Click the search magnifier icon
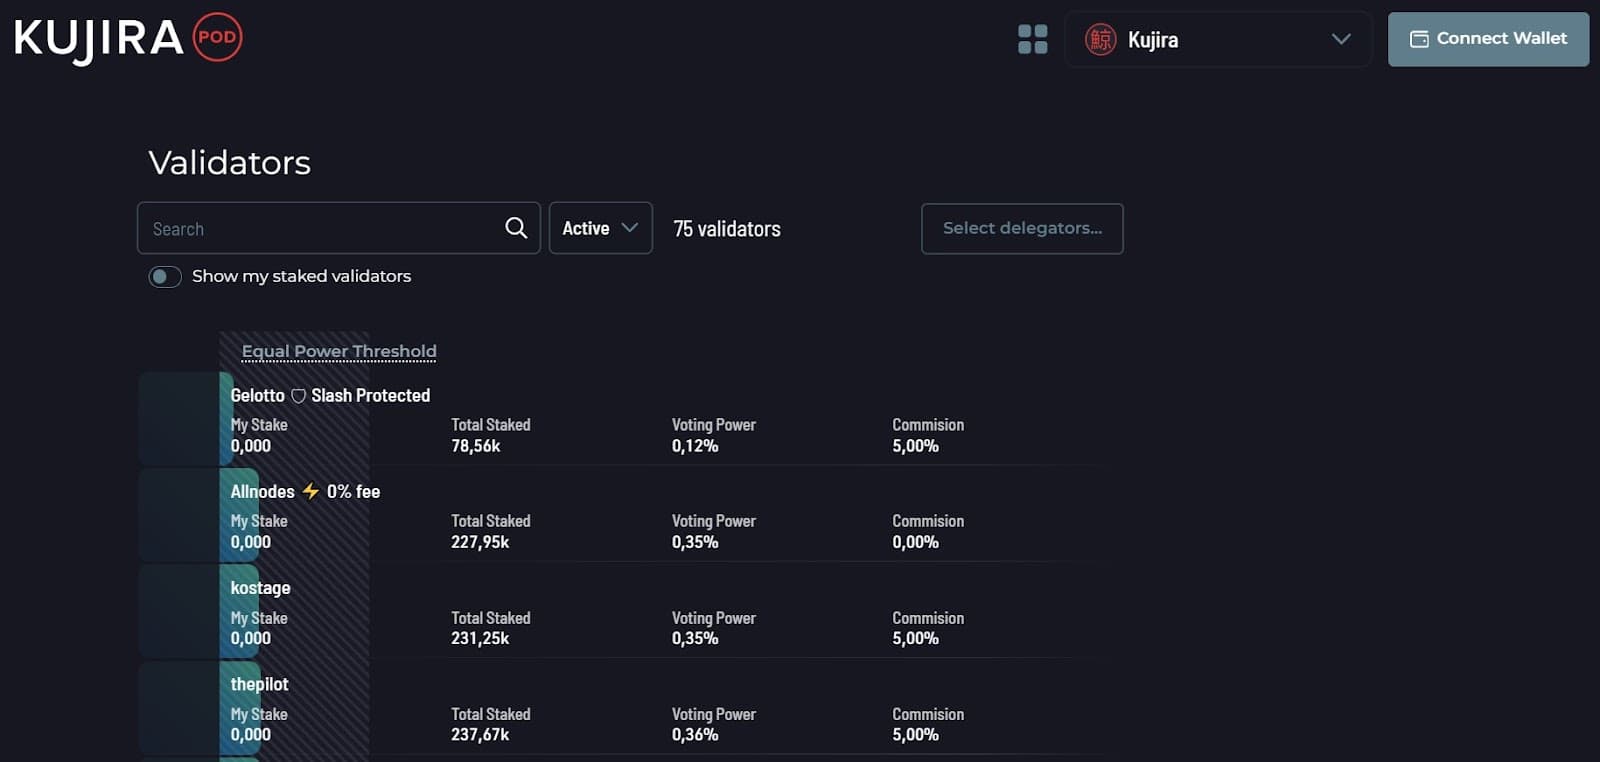Screen dimensions: 1600x762 pyautogui.click(x=516, y=228)
